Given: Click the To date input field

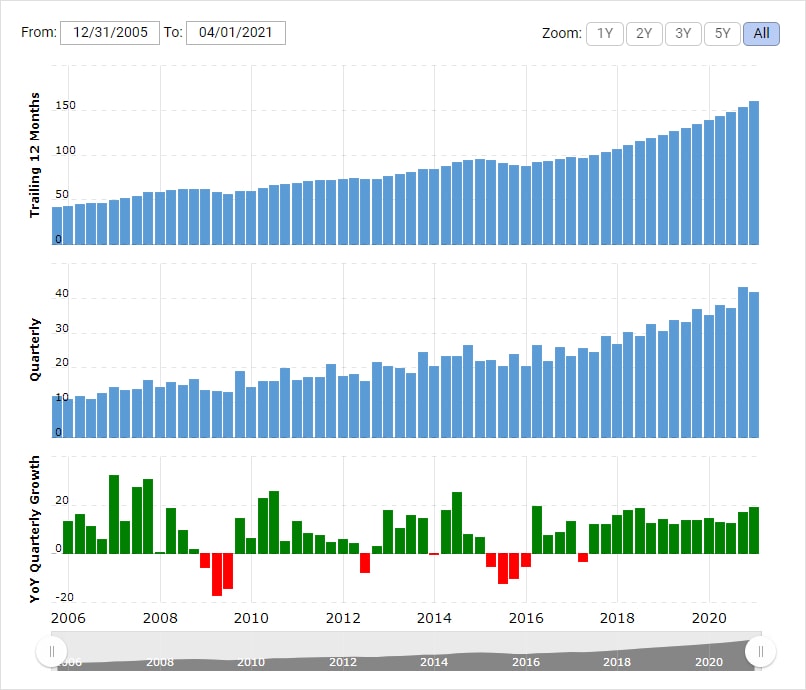Looking at the screenshot, I should (x=236, y=33).
